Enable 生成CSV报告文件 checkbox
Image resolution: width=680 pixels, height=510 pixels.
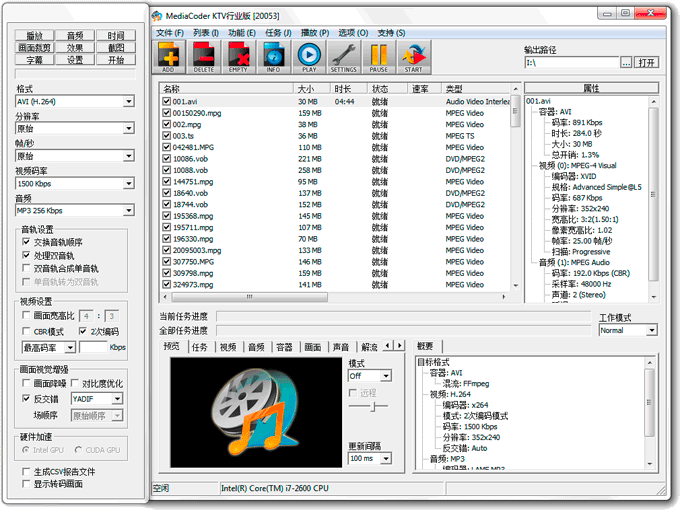[x=26, y=471]
